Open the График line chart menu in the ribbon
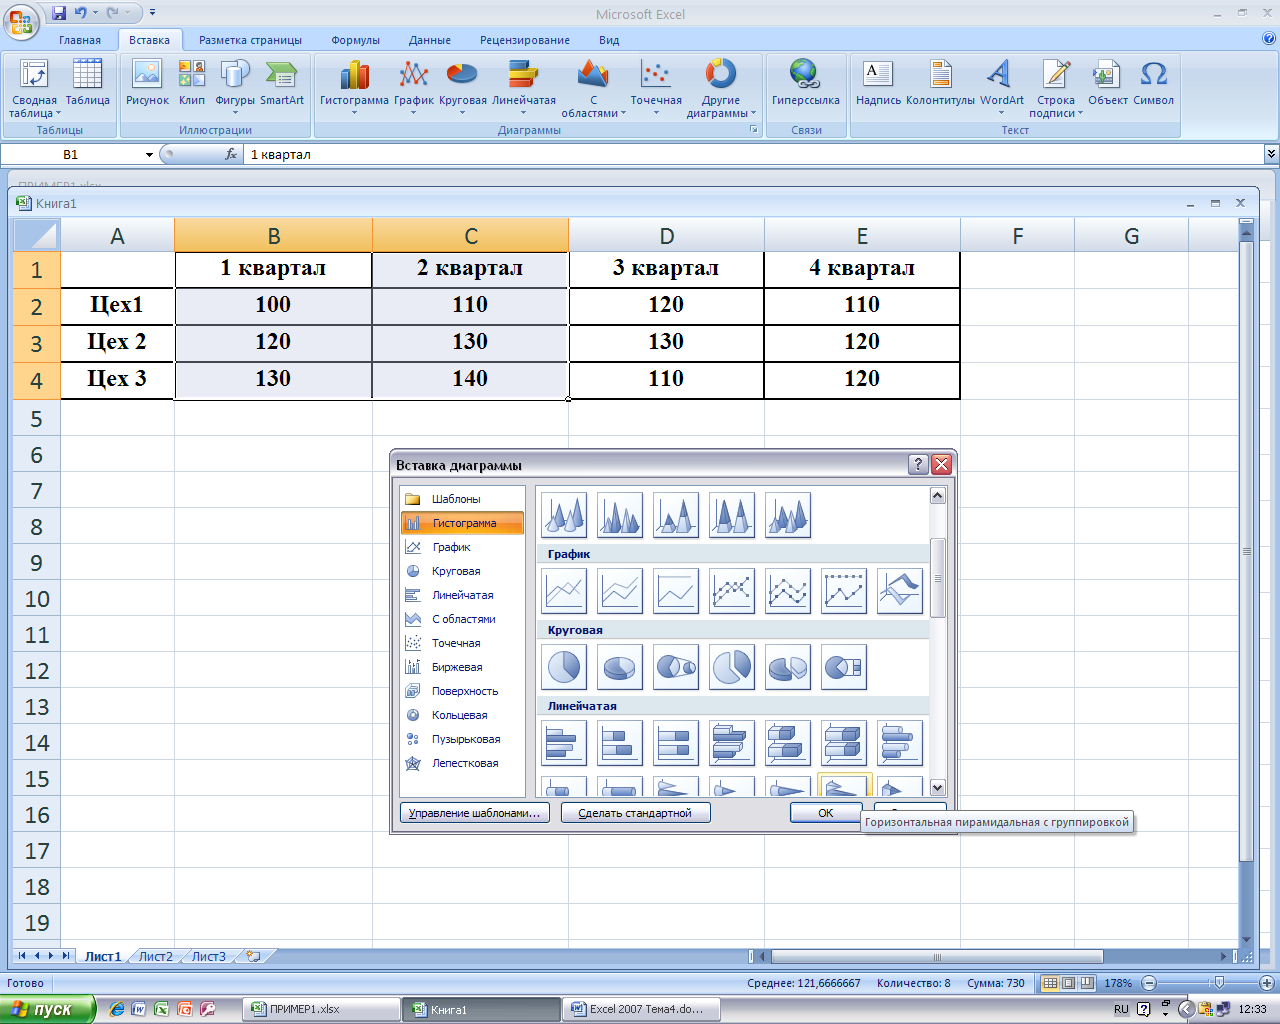Screen dimensions: 1280x1024 tap(413, 88)
